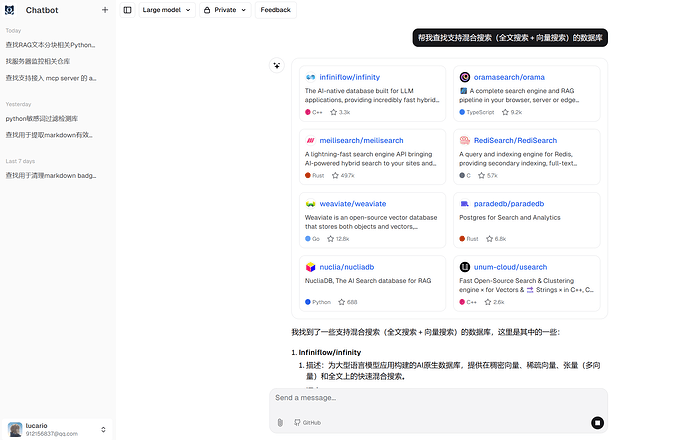Click the Go language label on weaviate card

[x=316, y=239]
